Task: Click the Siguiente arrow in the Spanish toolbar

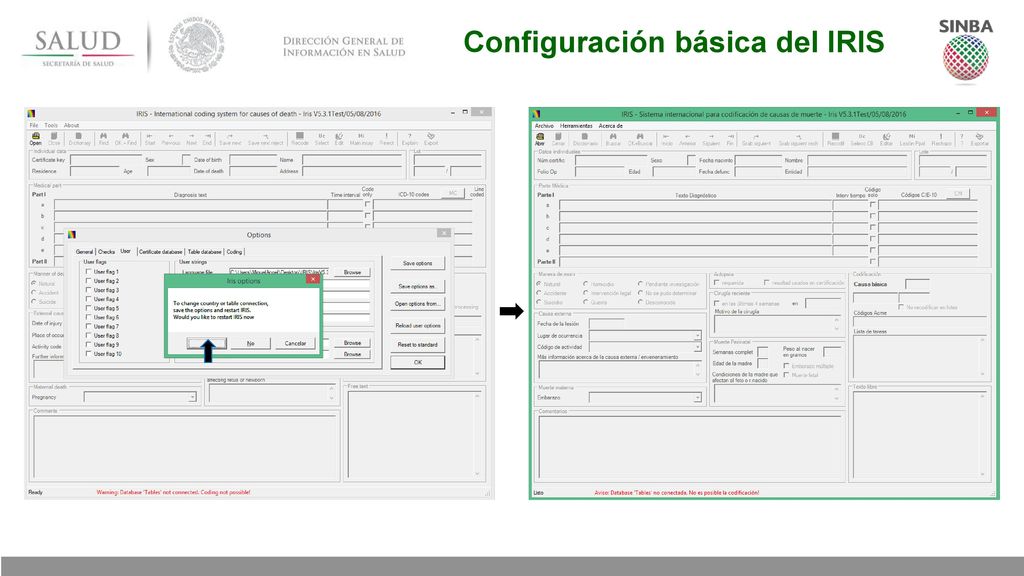Action: click(711, 139)
